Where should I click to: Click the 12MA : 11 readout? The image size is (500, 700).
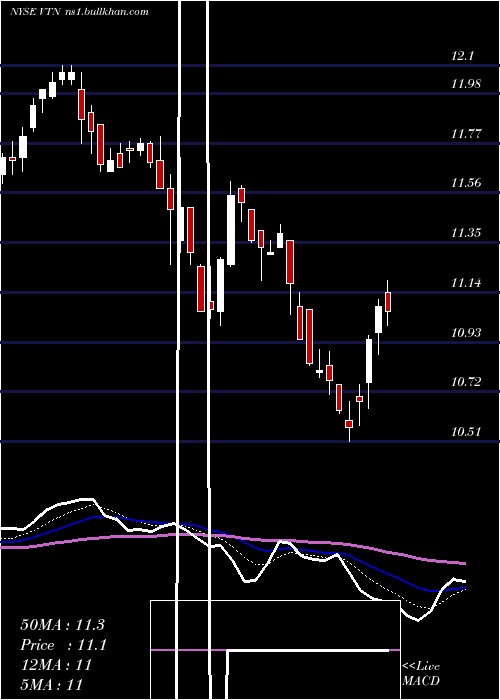click(x=56, y=665)
